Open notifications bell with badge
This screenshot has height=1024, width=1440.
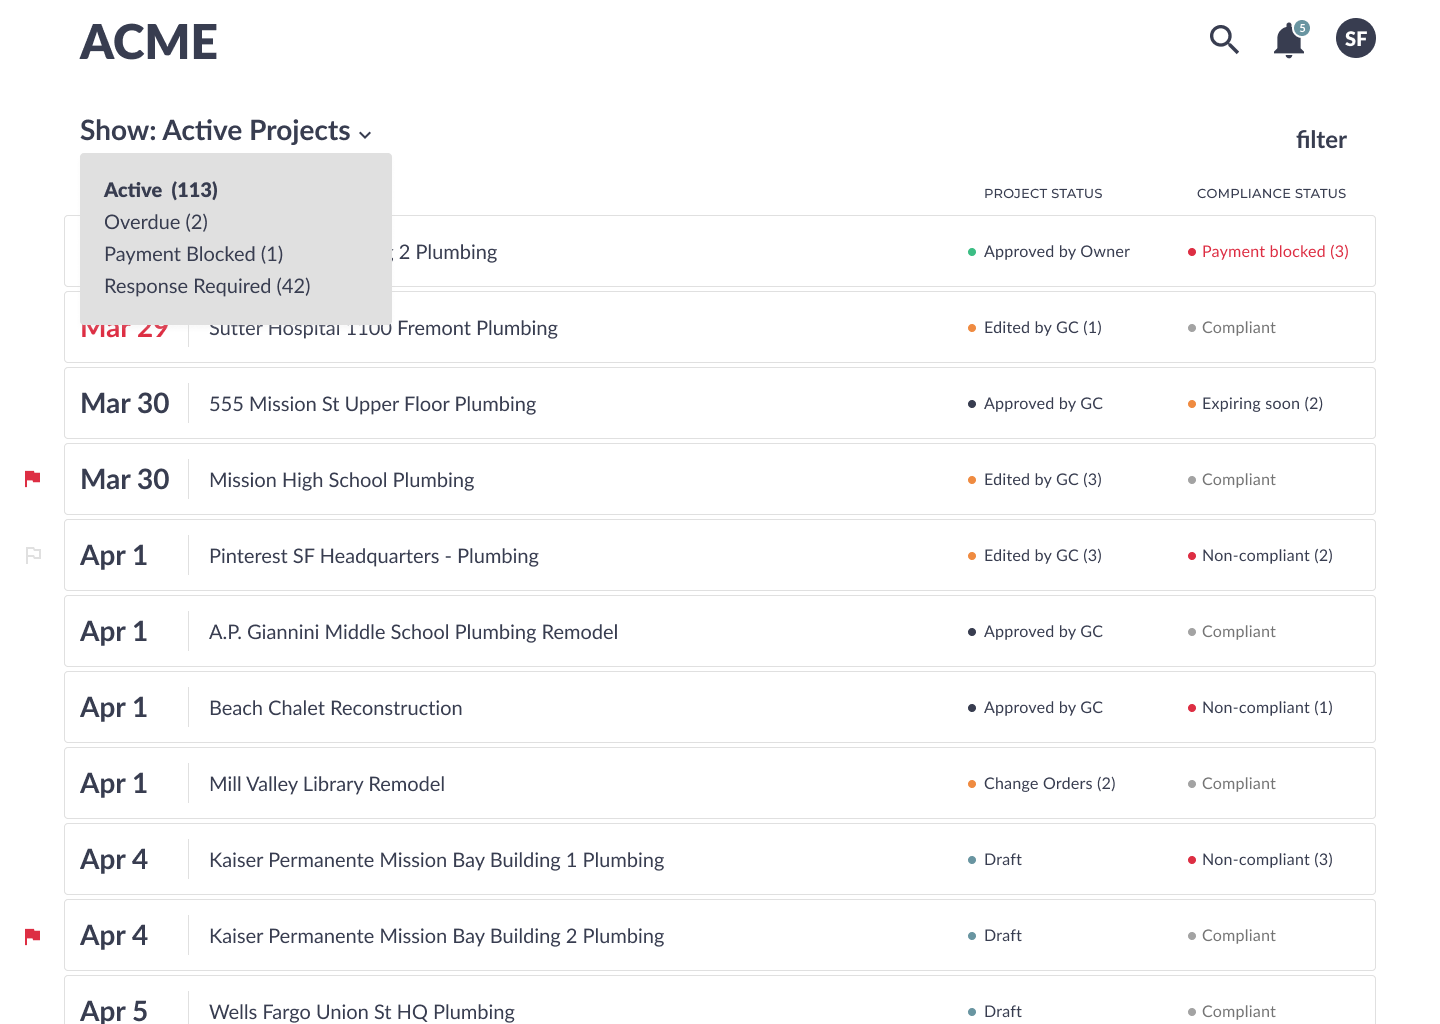(x=1290, y=39)
